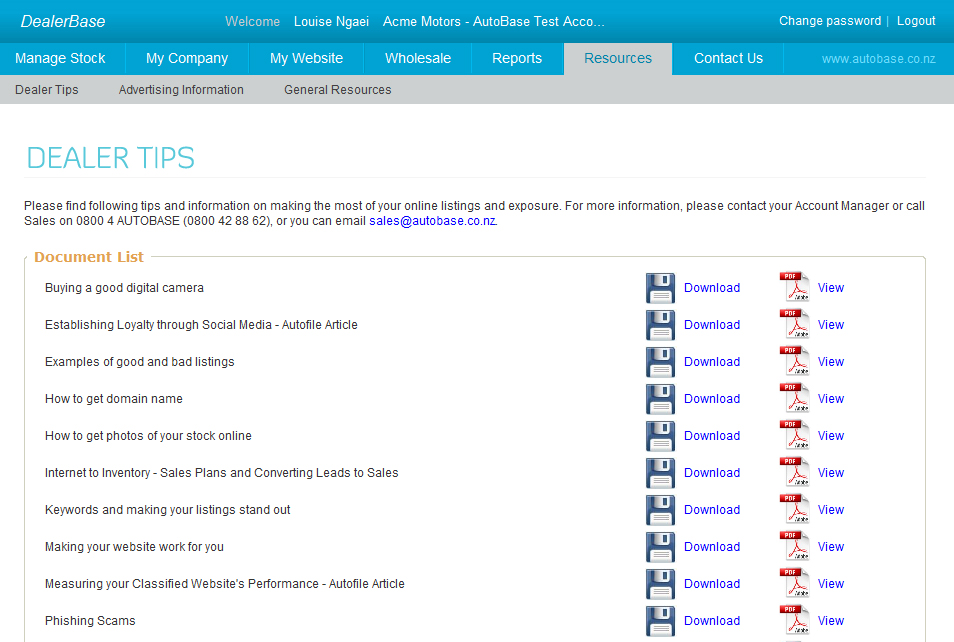
Task: Email sales@autobase.co.nz via the link
Action: (x=430, y=220)
